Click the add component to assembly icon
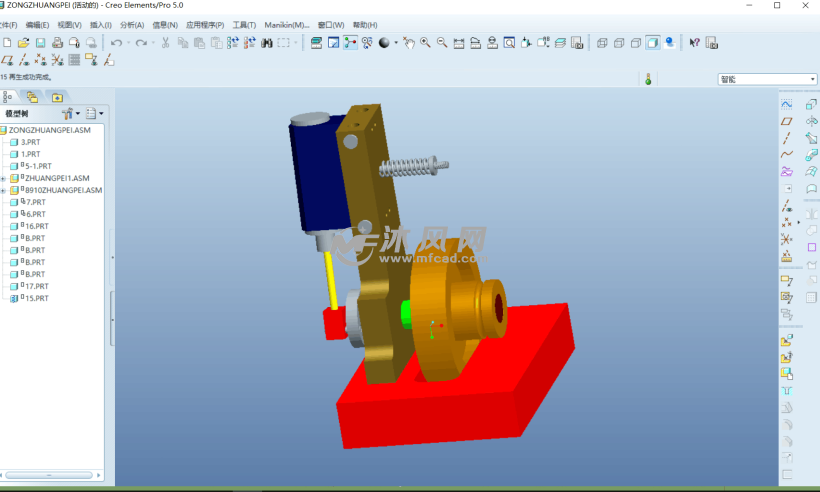Viewport: 820px width, 492px height. [787, 341]
